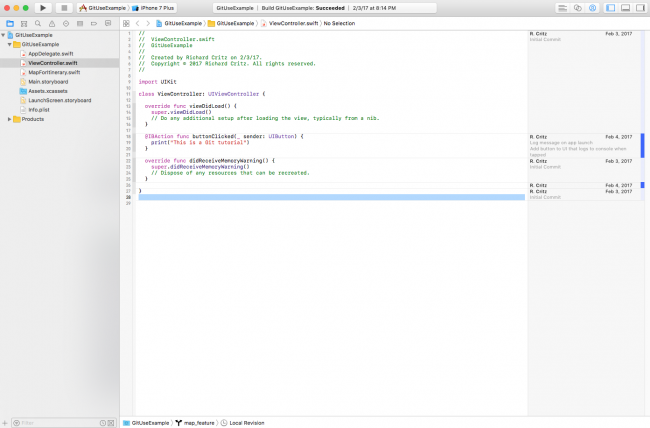Go forward in editor history
Screen dimensions: 650x428
coord(148,24)
